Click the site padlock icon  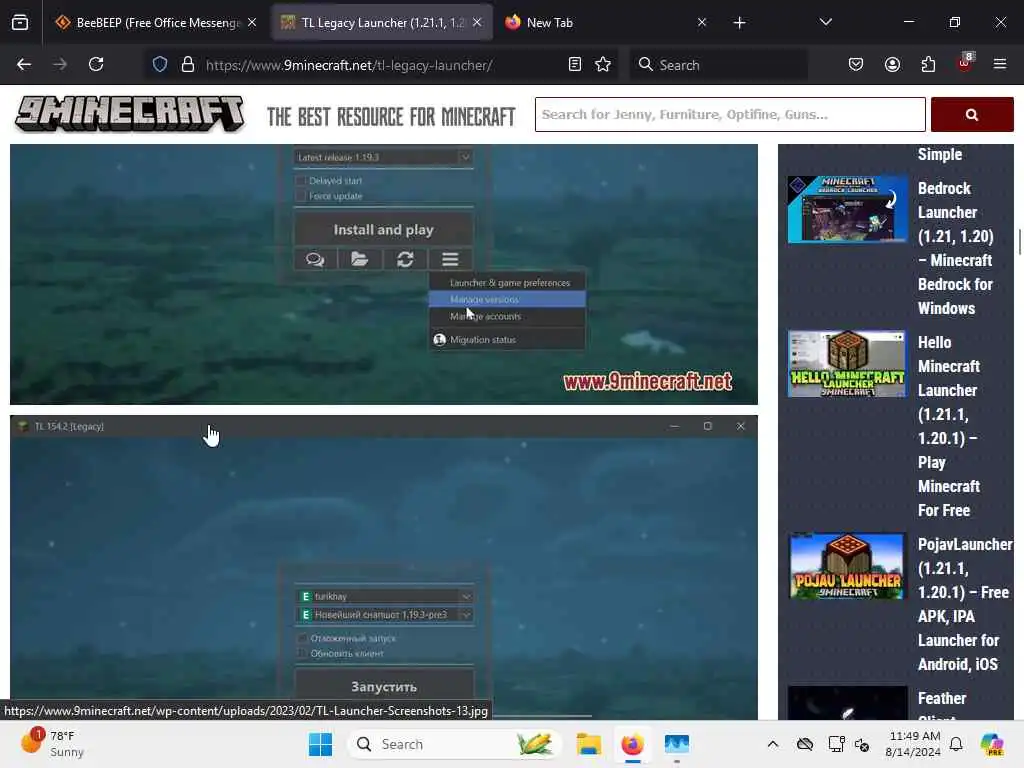pyautogui.click(x=188, y=65)
